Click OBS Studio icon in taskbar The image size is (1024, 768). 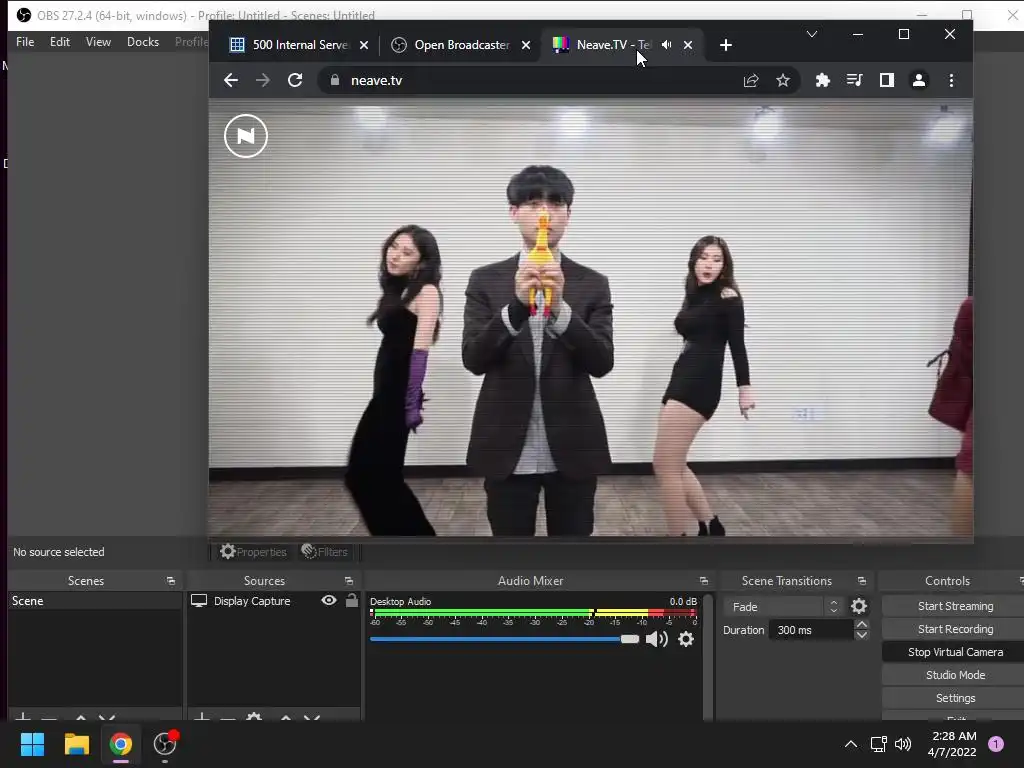(x=165, y=744)
